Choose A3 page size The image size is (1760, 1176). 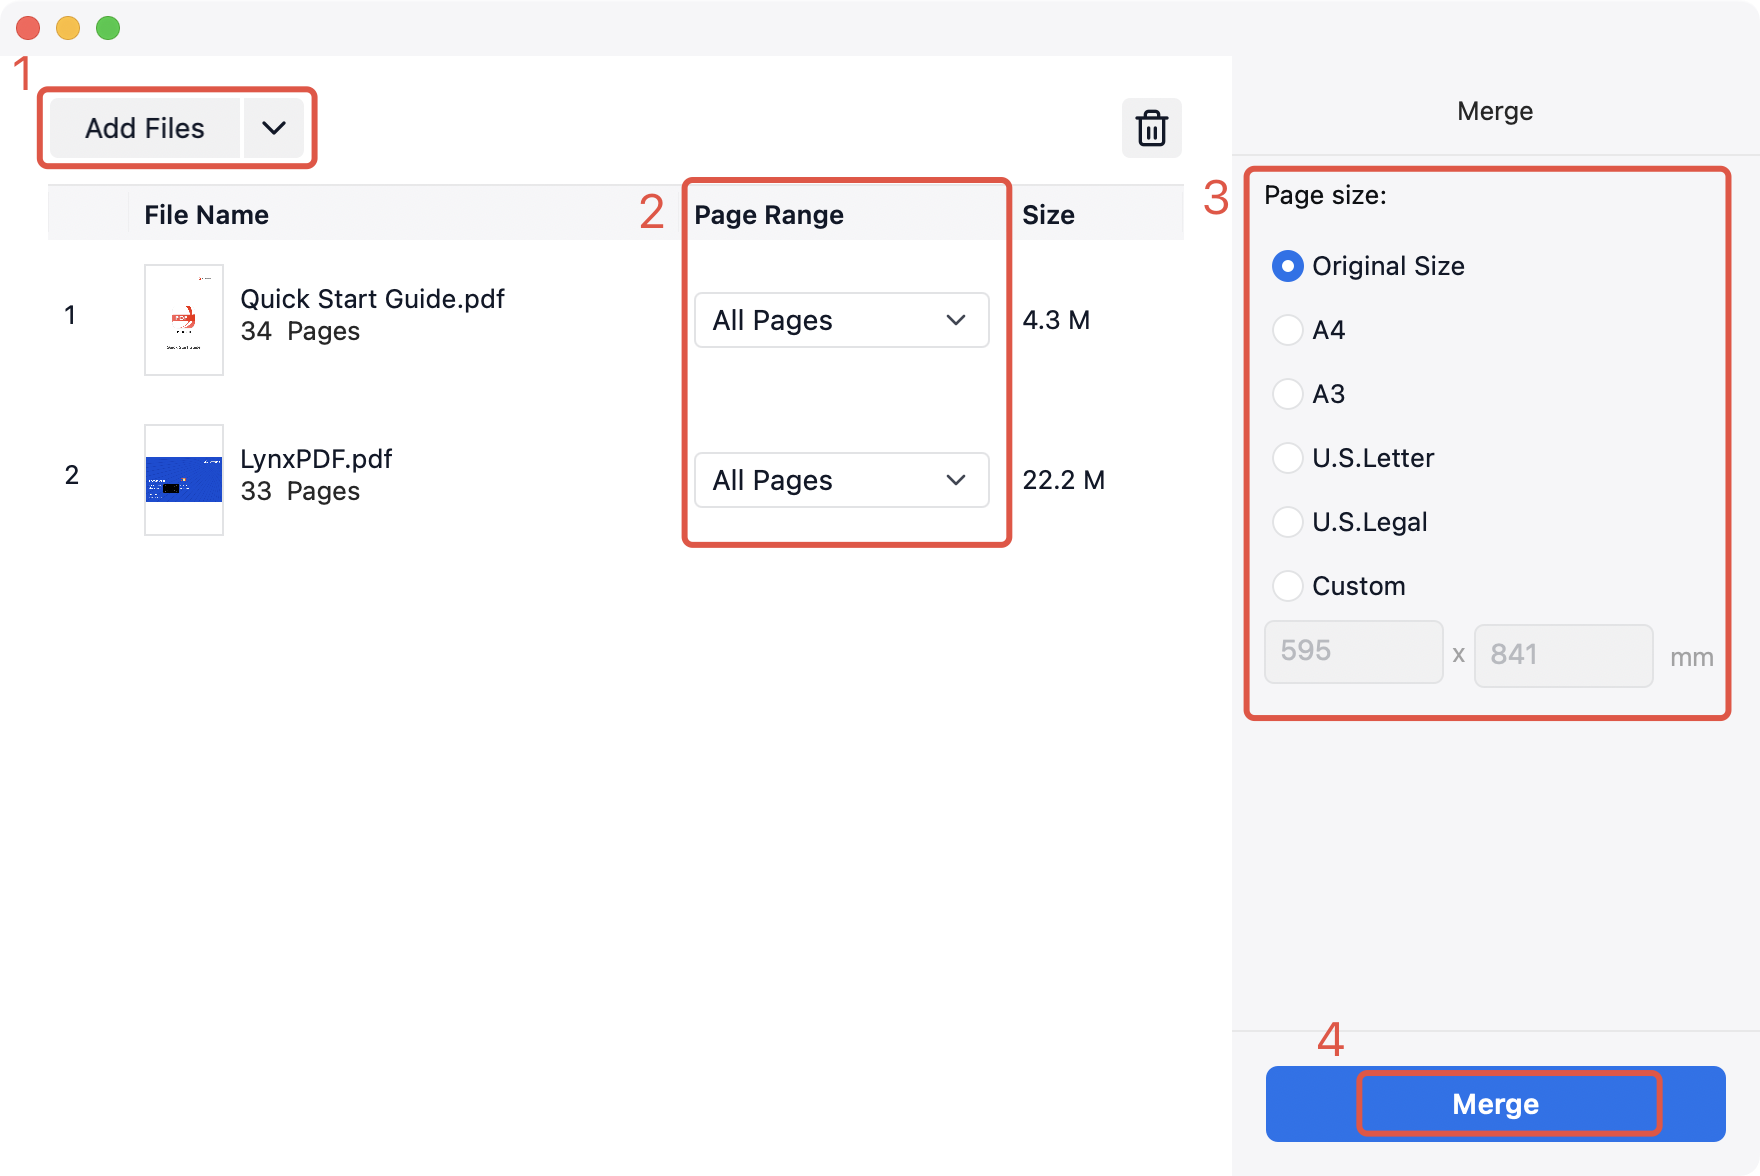pyautogui.click(x=1288, y=394)
